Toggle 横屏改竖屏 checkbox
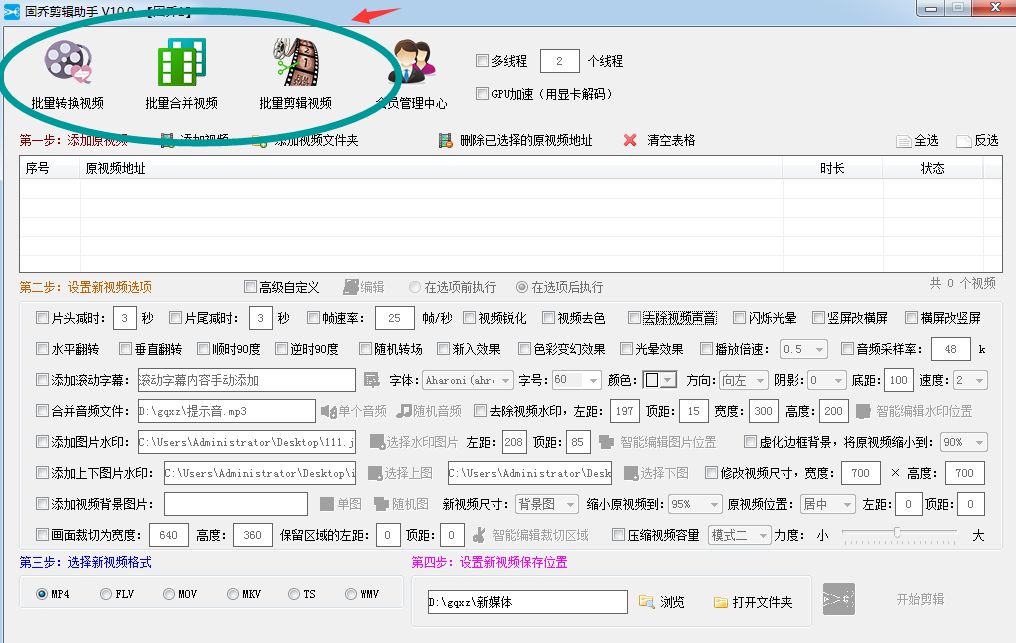Screen dimensions: 1016x643 pyautogui.click(x=912, y=318)
